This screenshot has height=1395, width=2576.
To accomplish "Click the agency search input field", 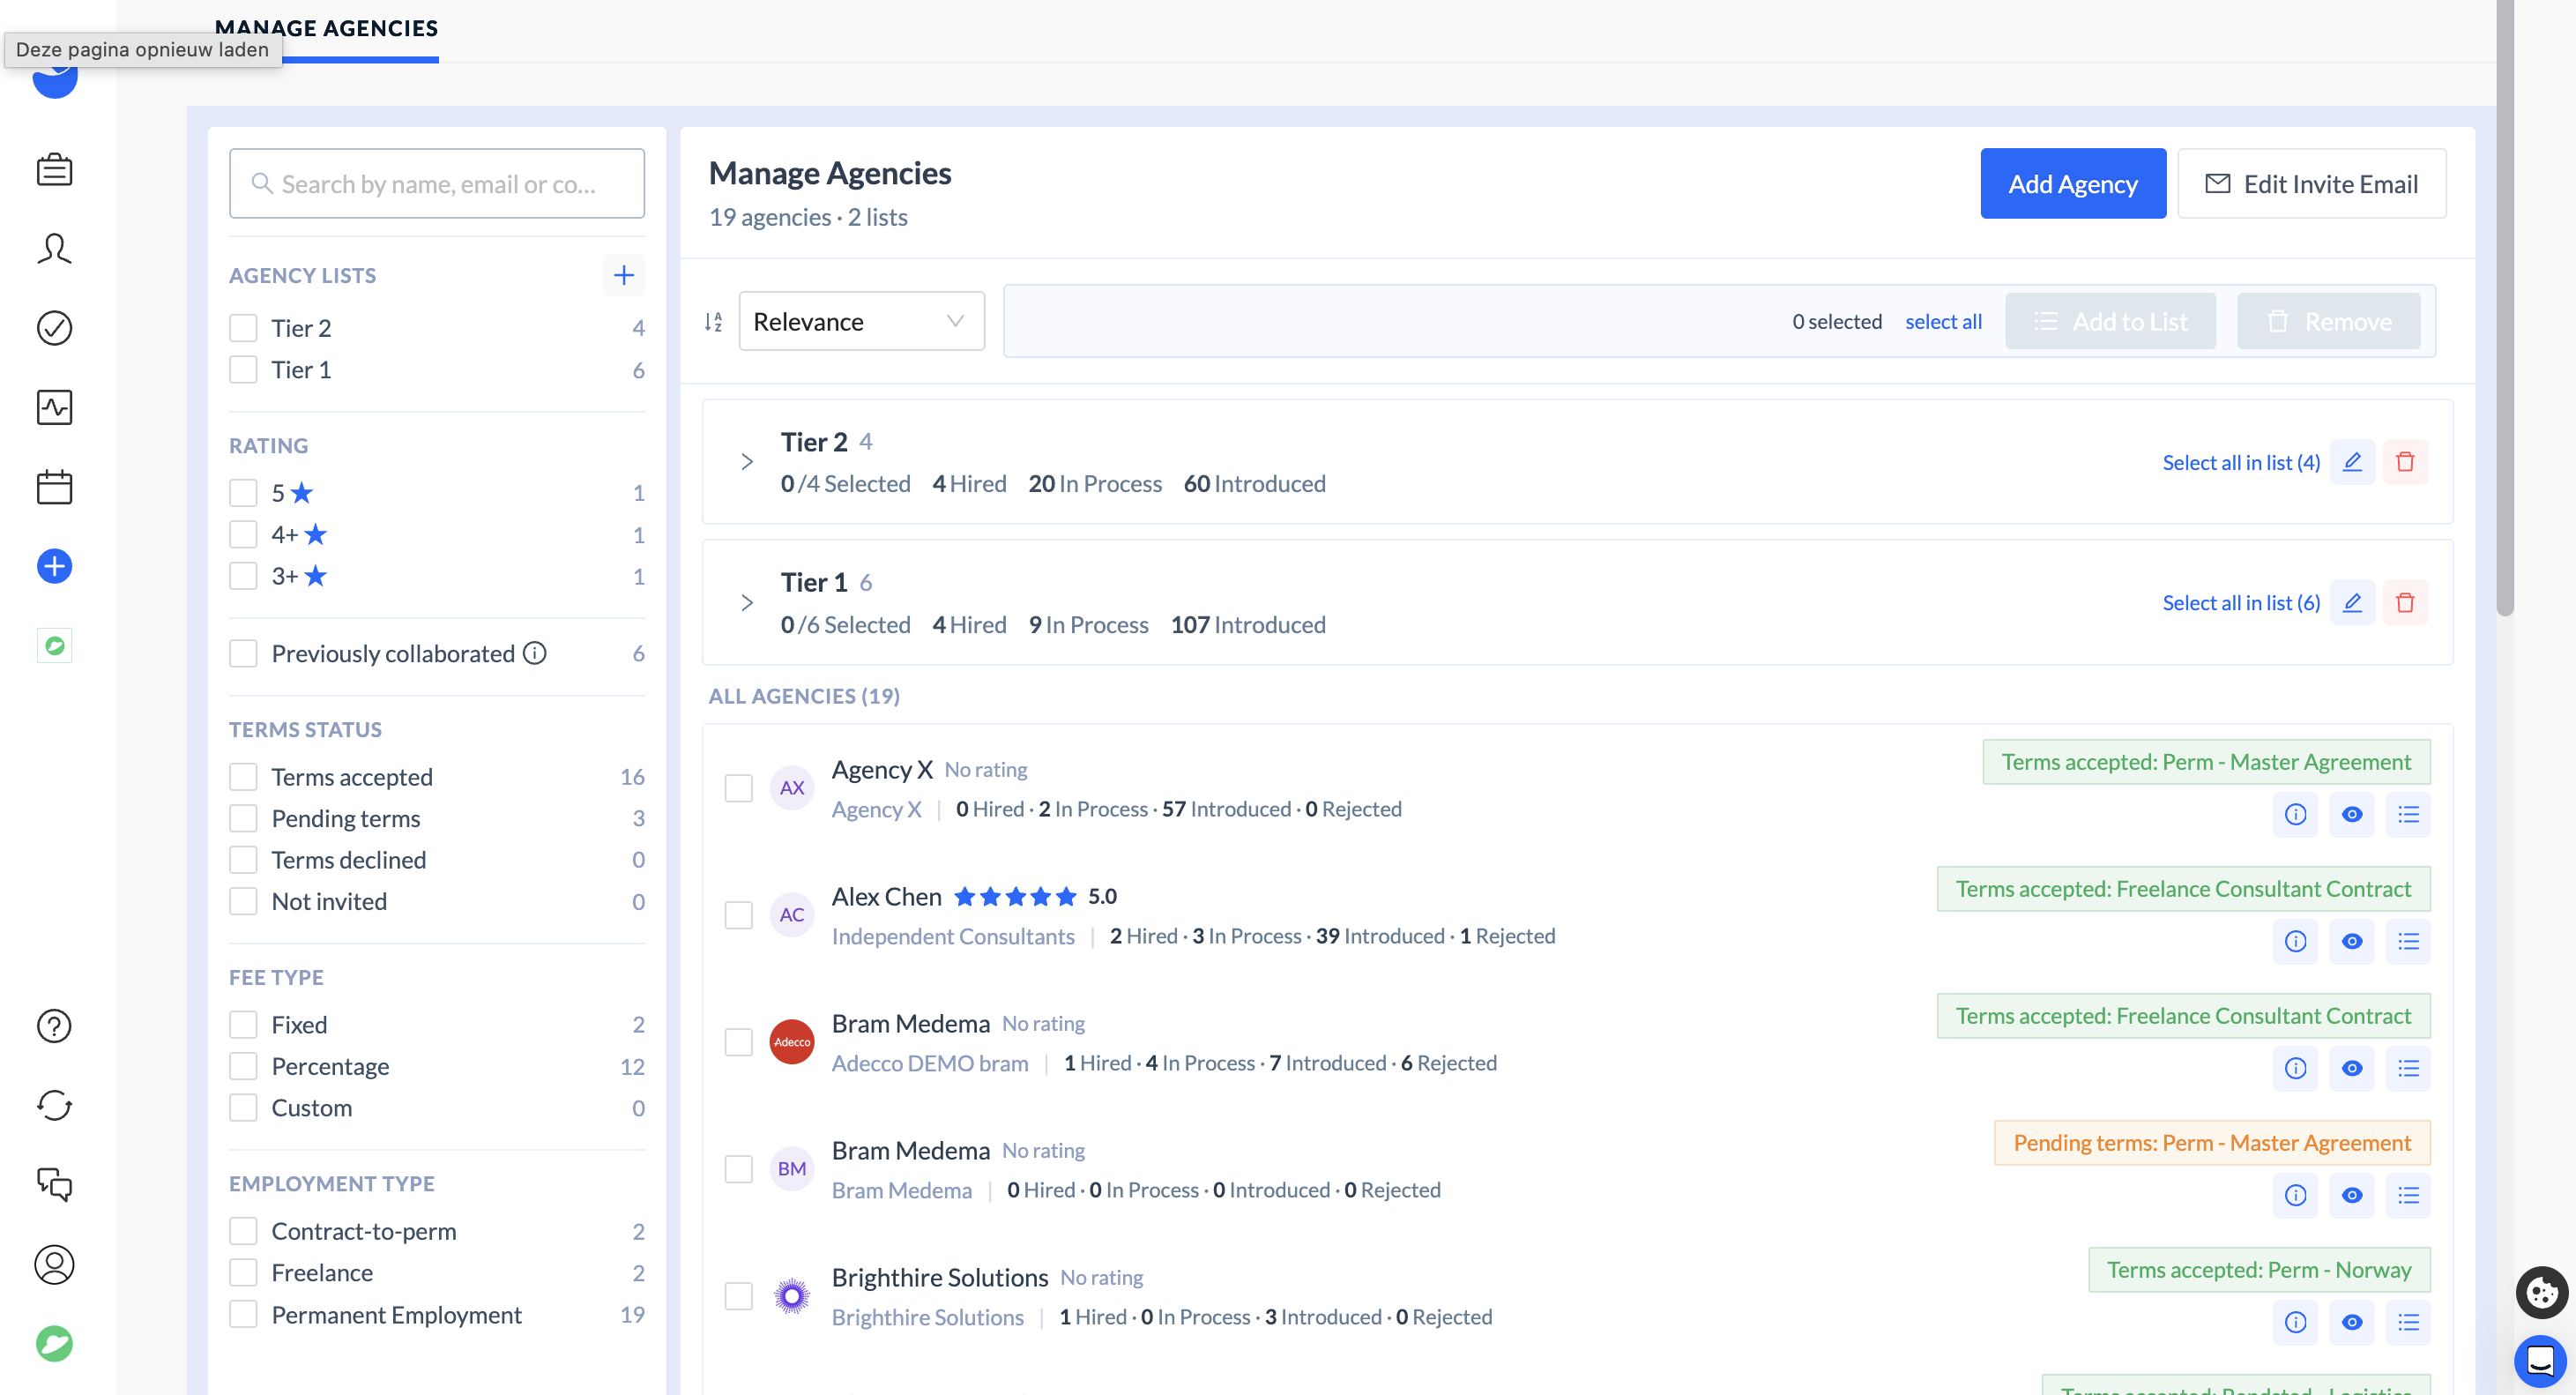I will point(436,184).
